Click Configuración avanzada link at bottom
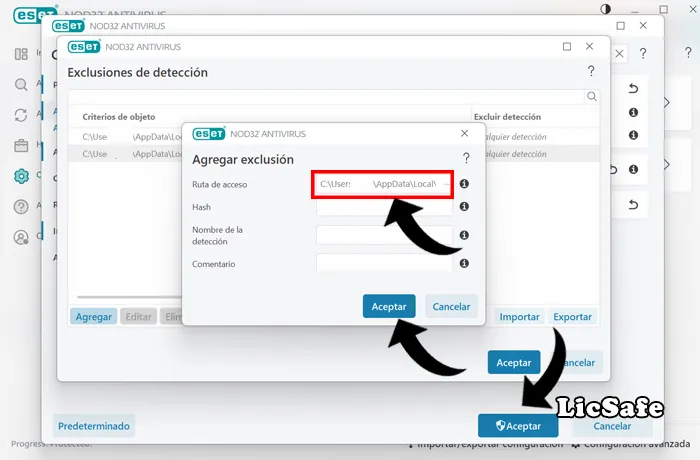 [632, 444]
